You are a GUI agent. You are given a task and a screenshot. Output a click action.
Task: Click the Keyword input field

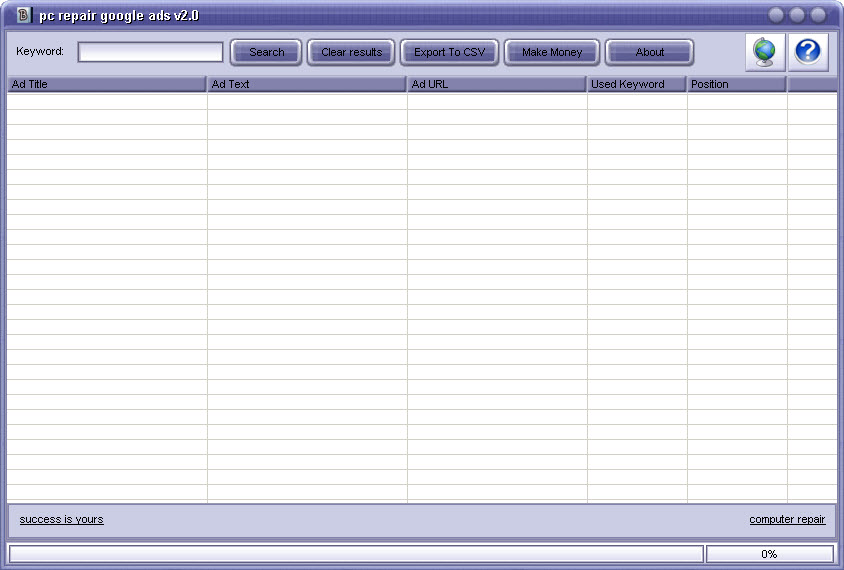pos(151,52)
